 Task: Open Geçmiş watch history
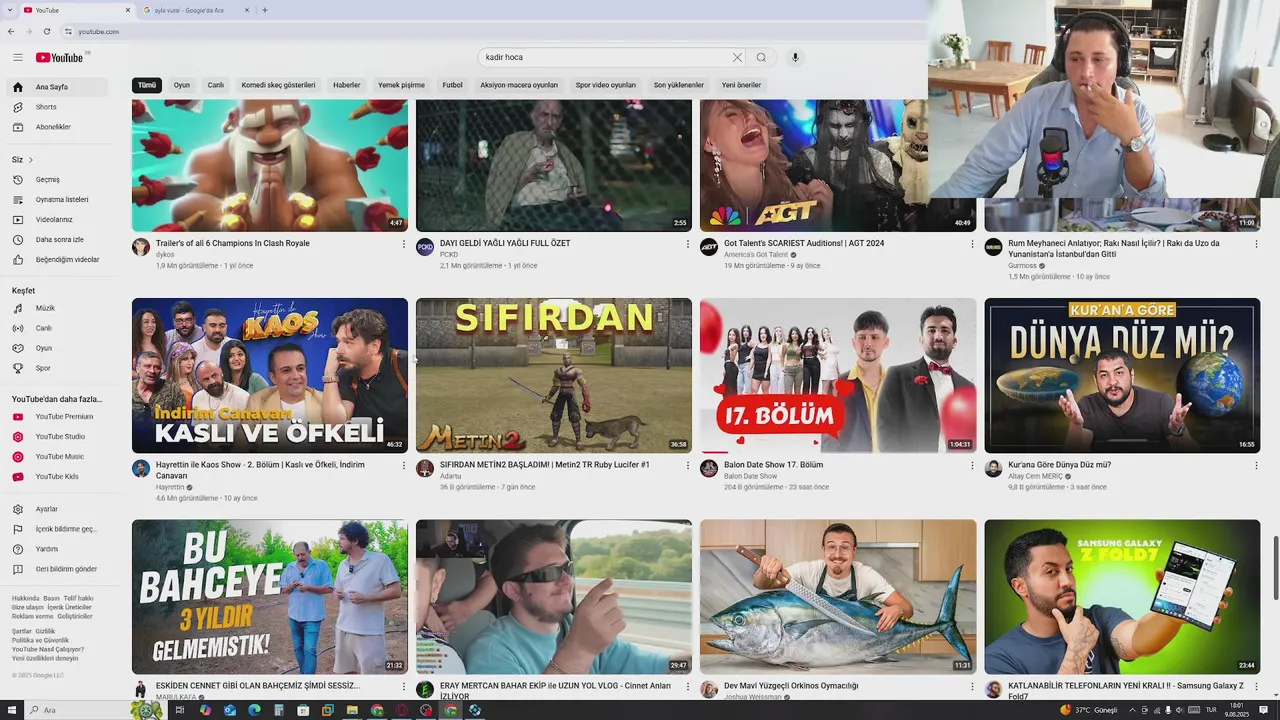click(57, 180)
